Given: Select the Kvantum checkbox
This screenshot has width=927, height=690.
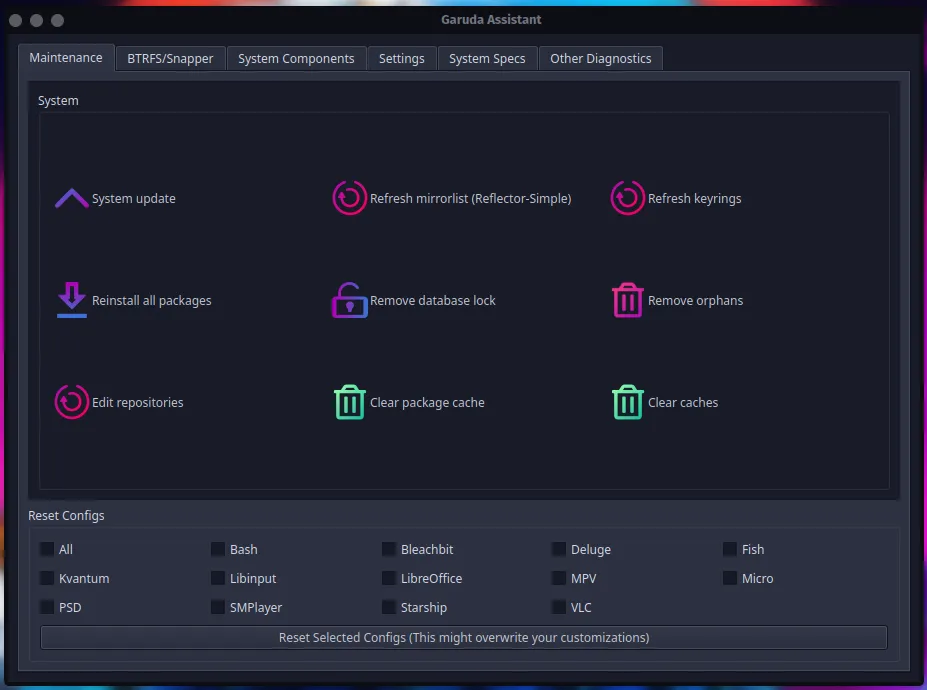Looking at the screenshot, I should click(45, 578).
